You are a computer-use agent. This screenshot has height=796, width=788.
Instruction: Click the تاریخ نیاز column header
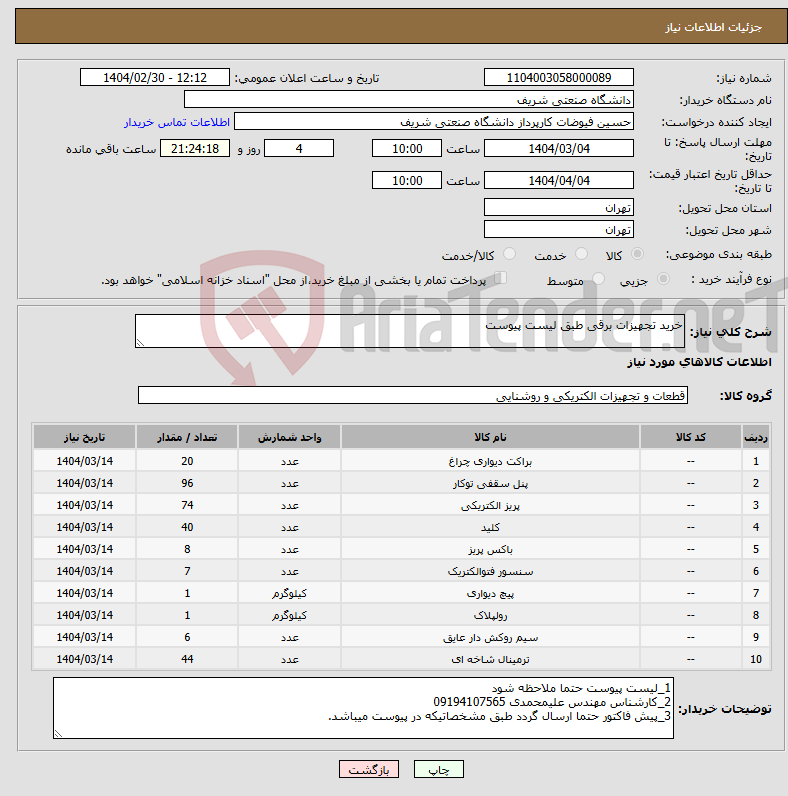coord(84,437)
